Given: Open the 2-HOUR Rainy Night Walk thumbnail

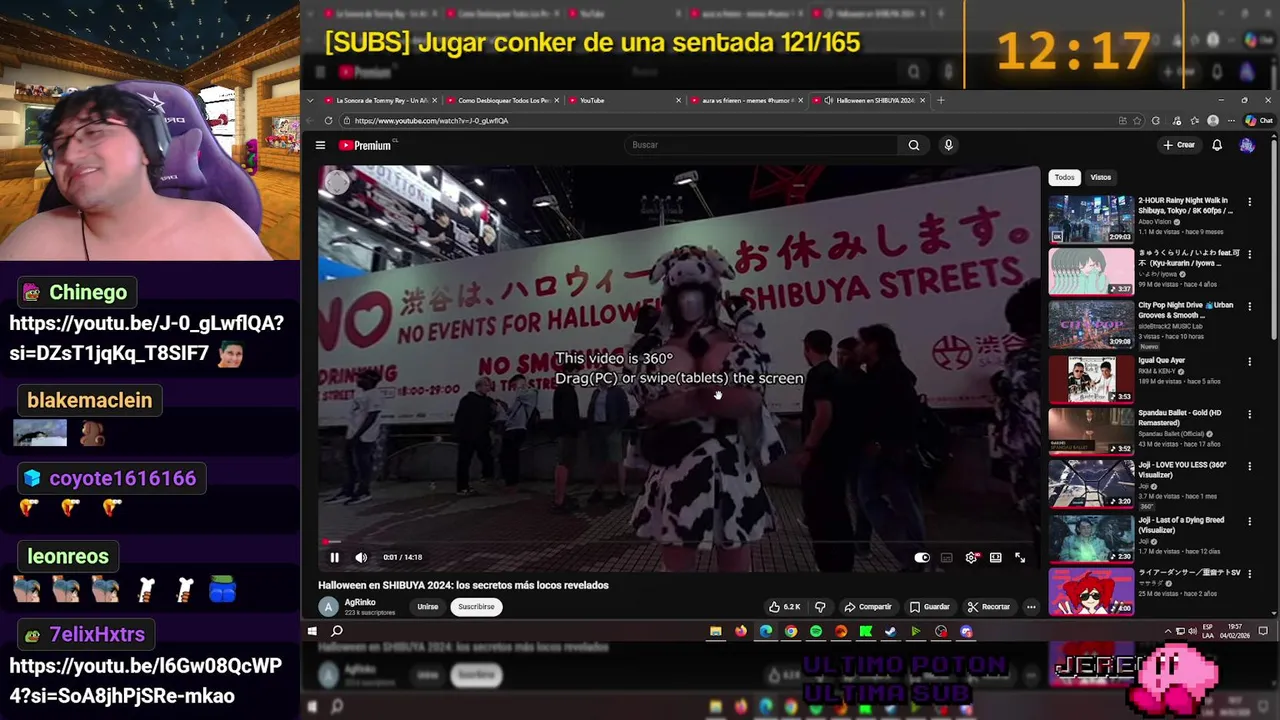Looking at the screenshot, I should tap(1091, 219).
